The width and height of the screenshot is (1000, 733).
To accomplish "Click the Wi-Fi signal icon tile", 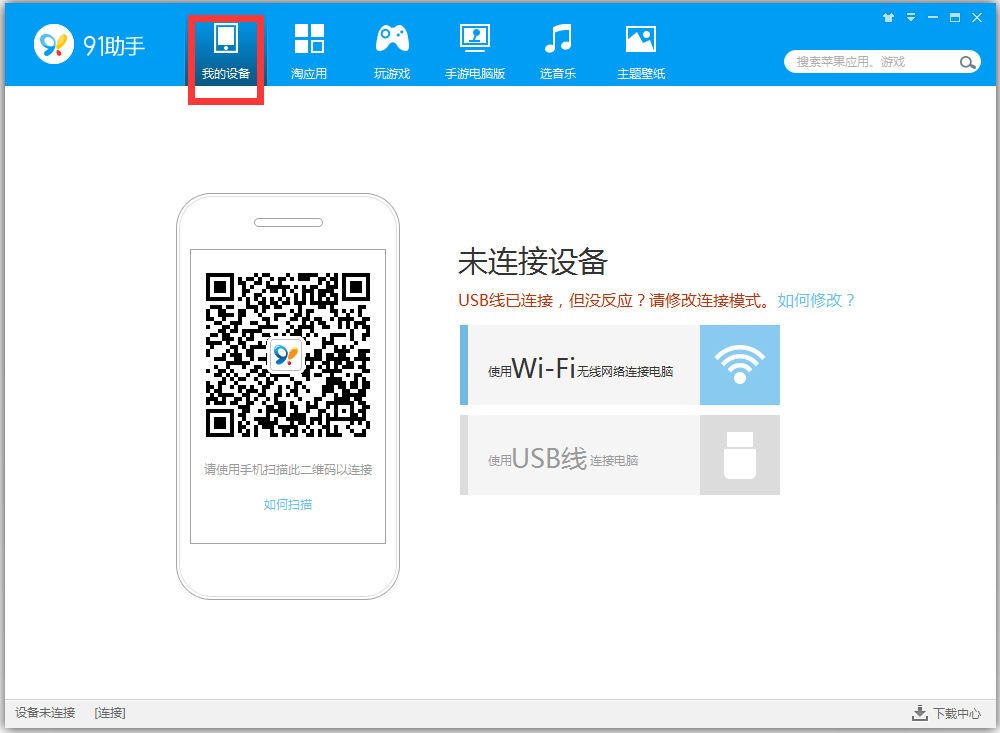I will pos(740,365).
